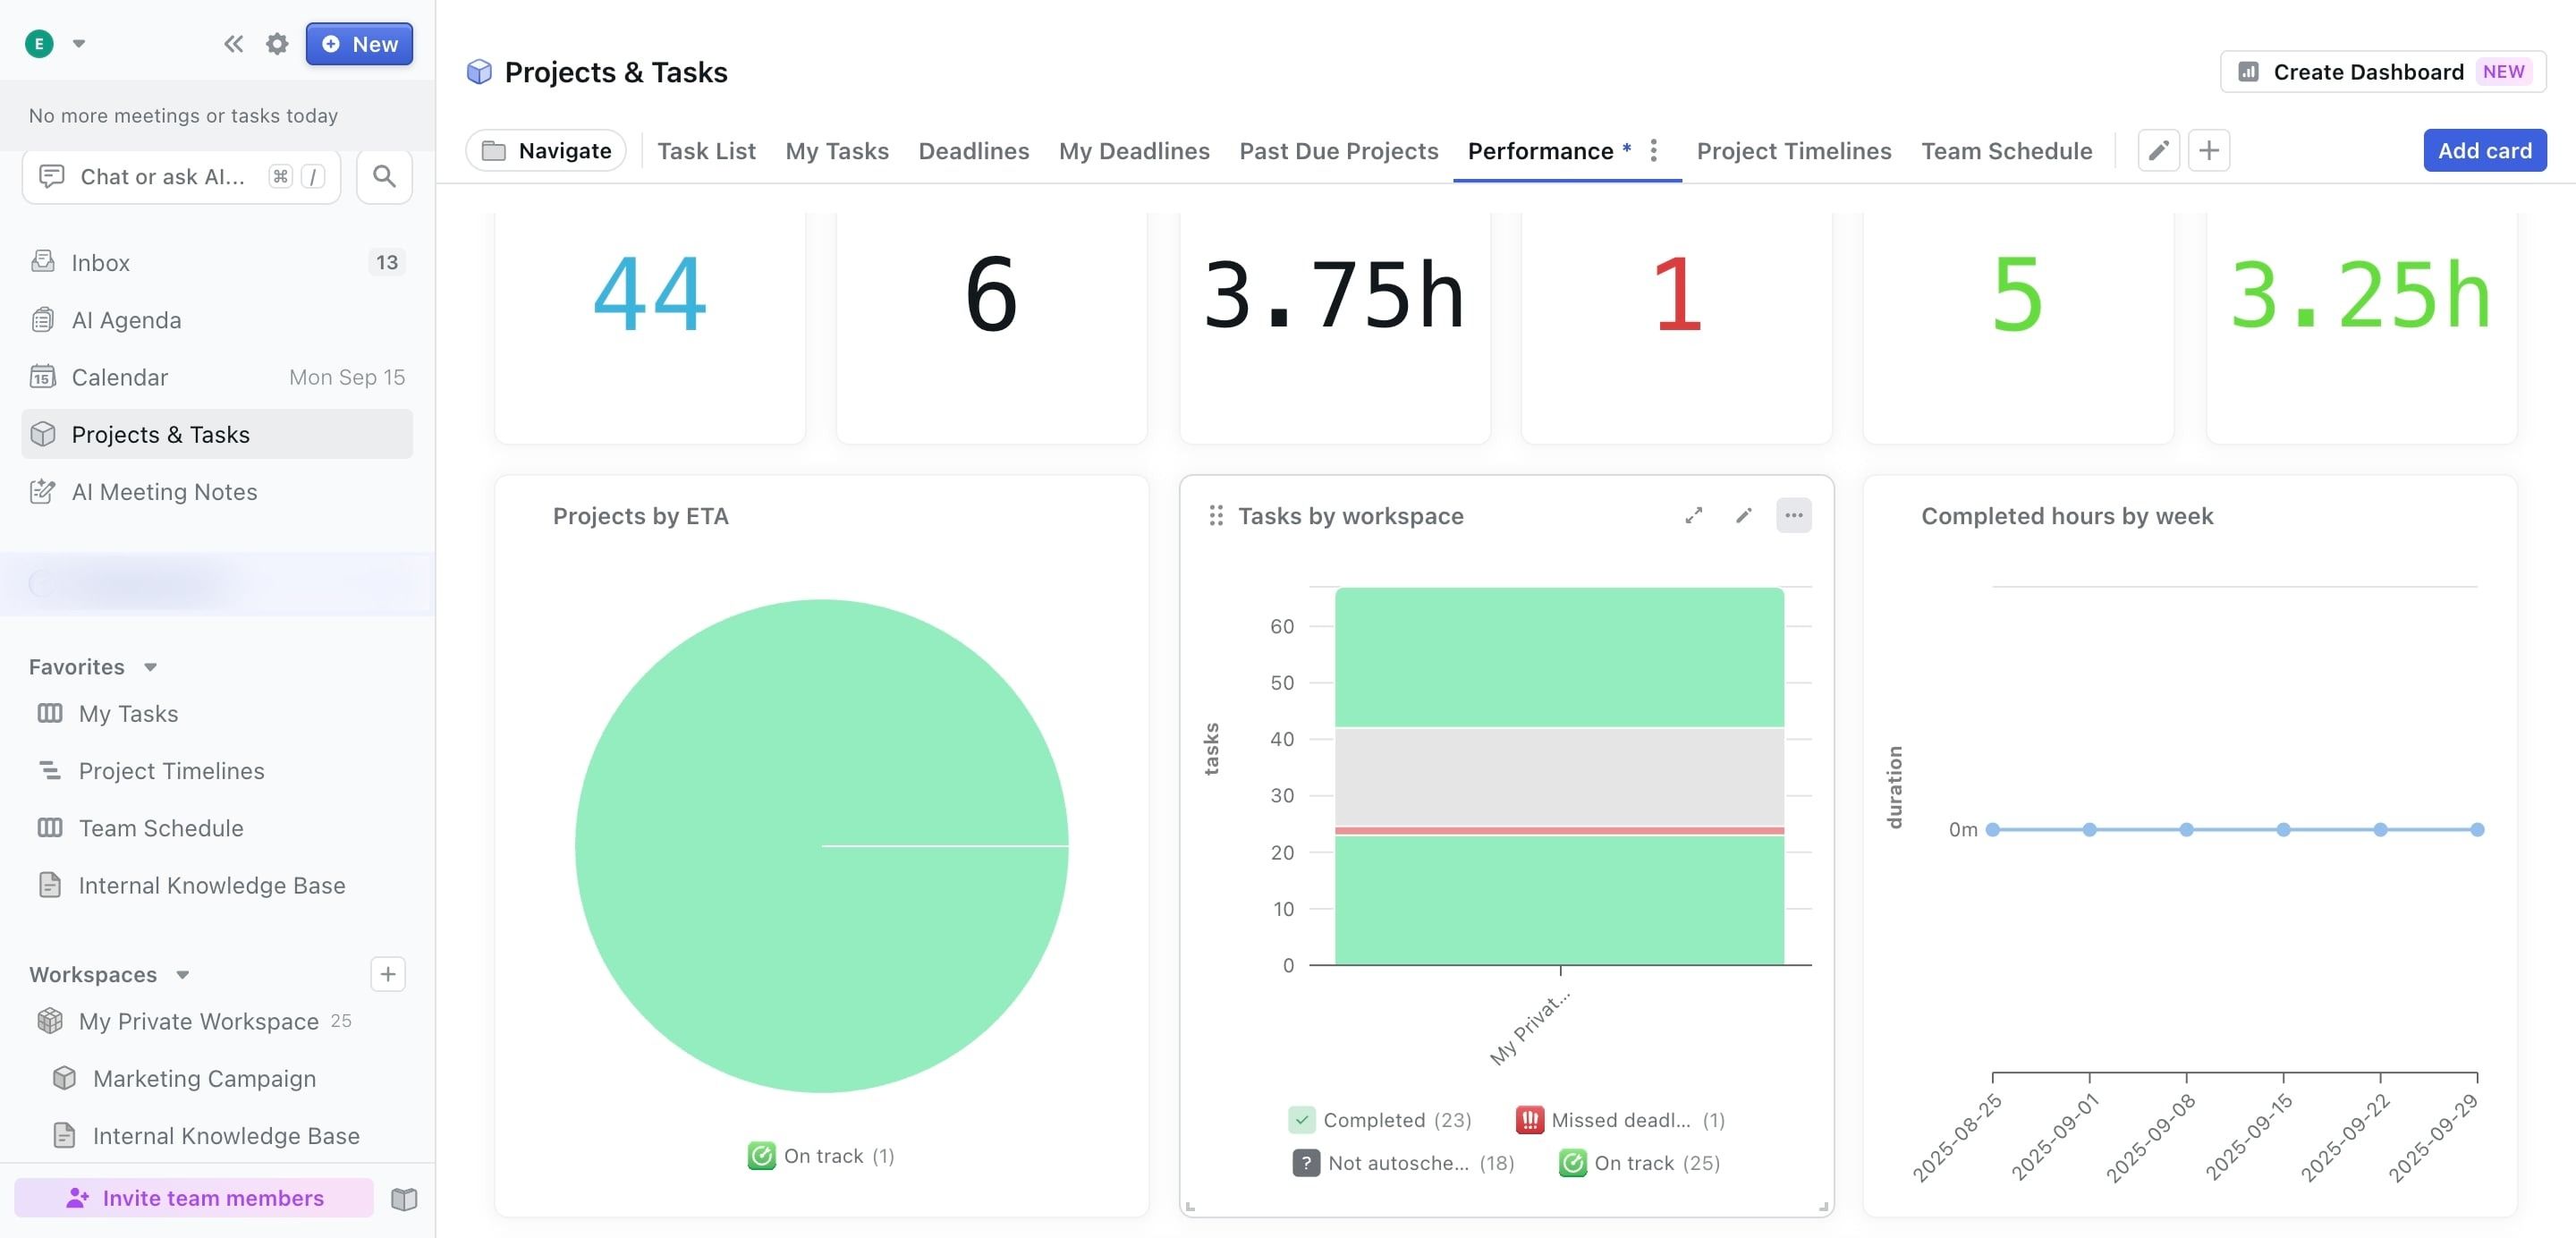Image resolution: width=2576 pixels, height=1238 pixels.
Task: Click the New button
Action: (x=359, y=44)
